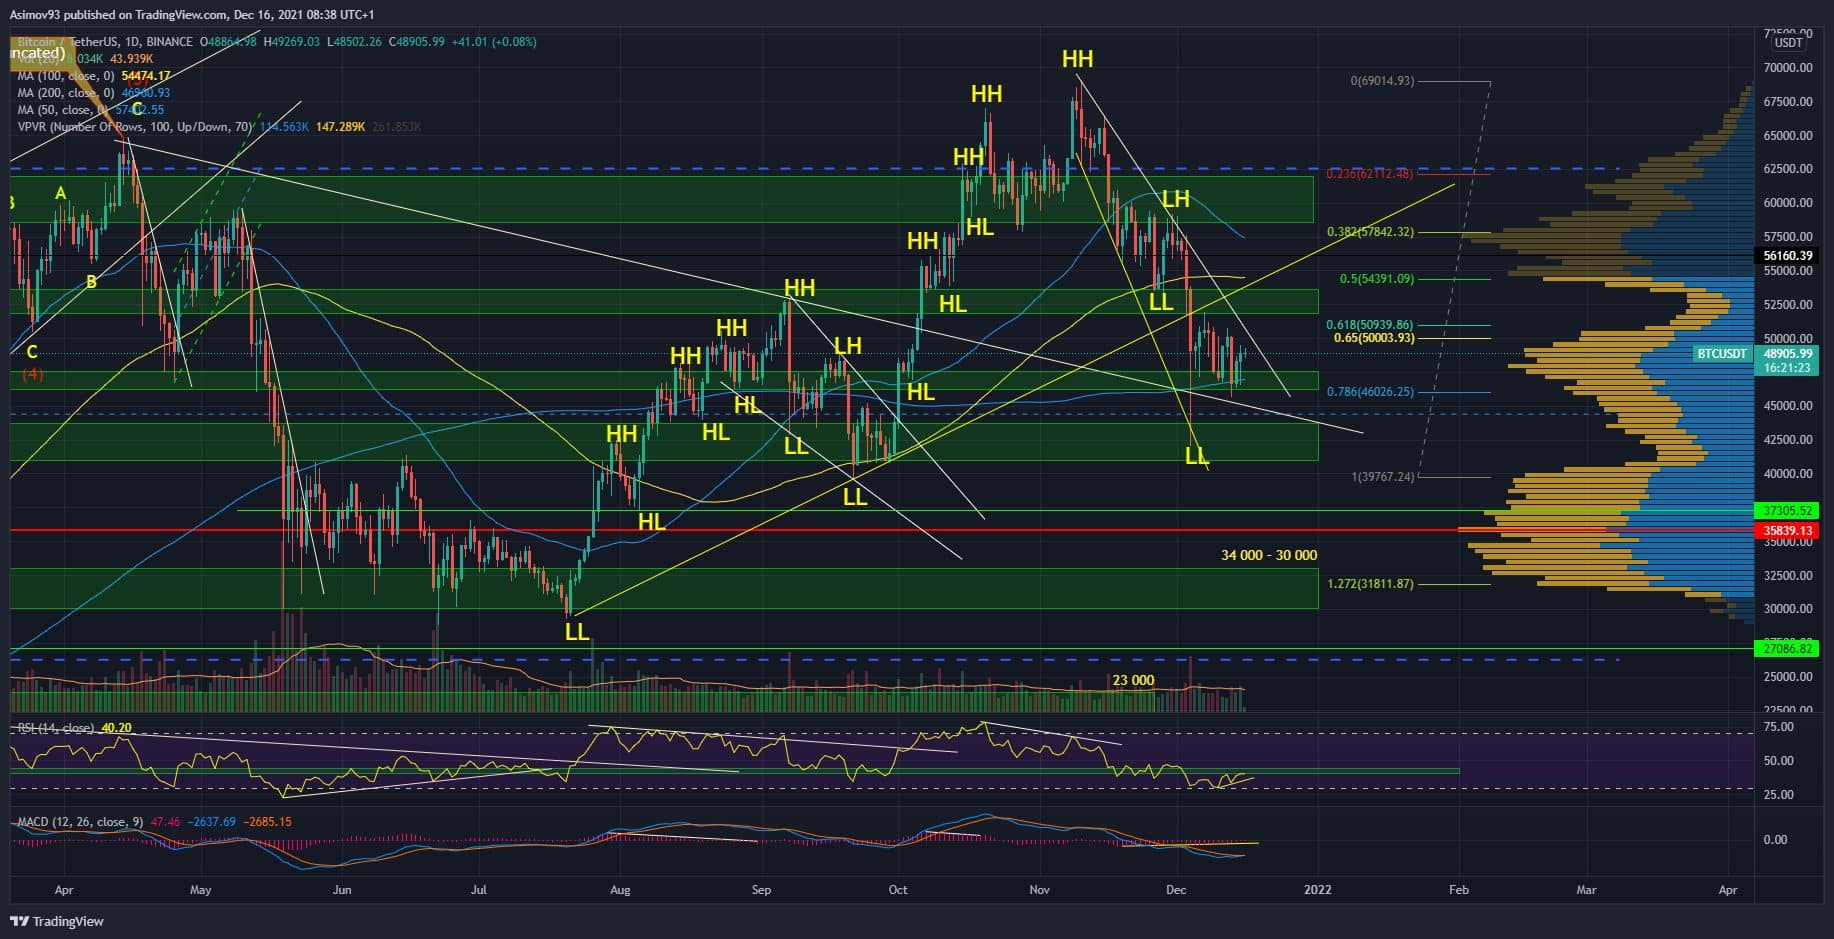This screenshot has height=939, width=1834.
Task: Click the Fibonacci 1.272(31811.87) level label
Action: 1370,584
